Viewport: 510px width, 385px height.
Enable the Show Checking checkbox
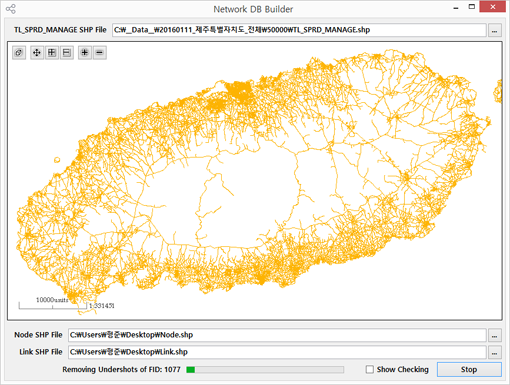369,369
